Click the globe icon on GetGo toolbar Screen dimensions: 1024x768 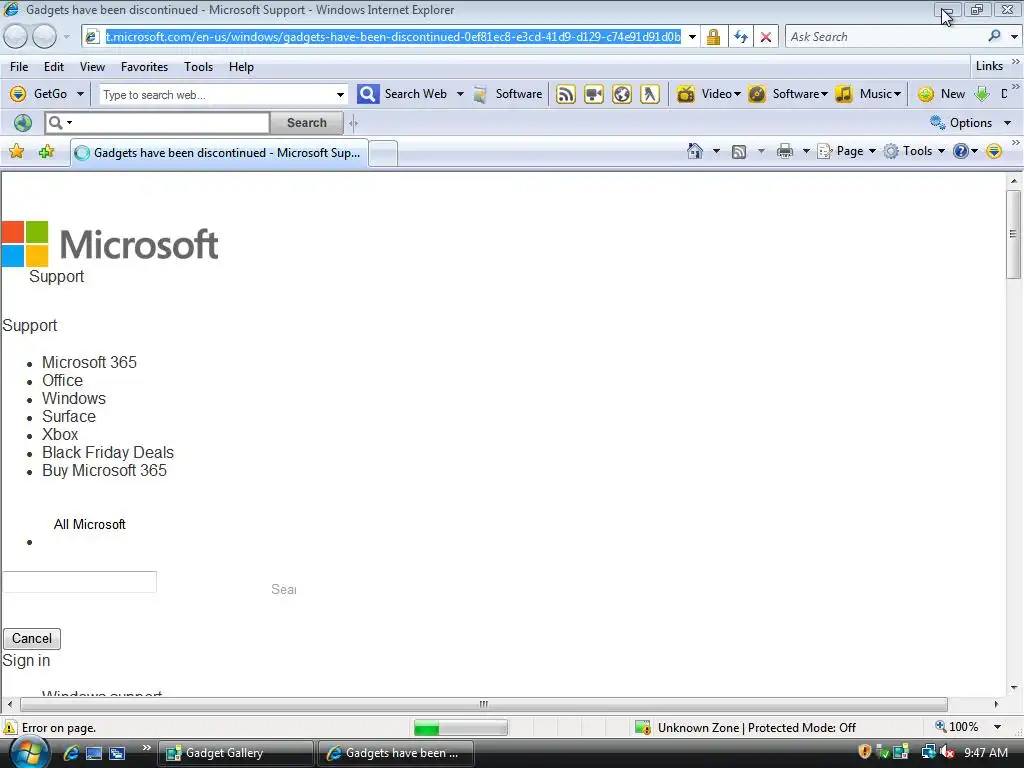622,94
